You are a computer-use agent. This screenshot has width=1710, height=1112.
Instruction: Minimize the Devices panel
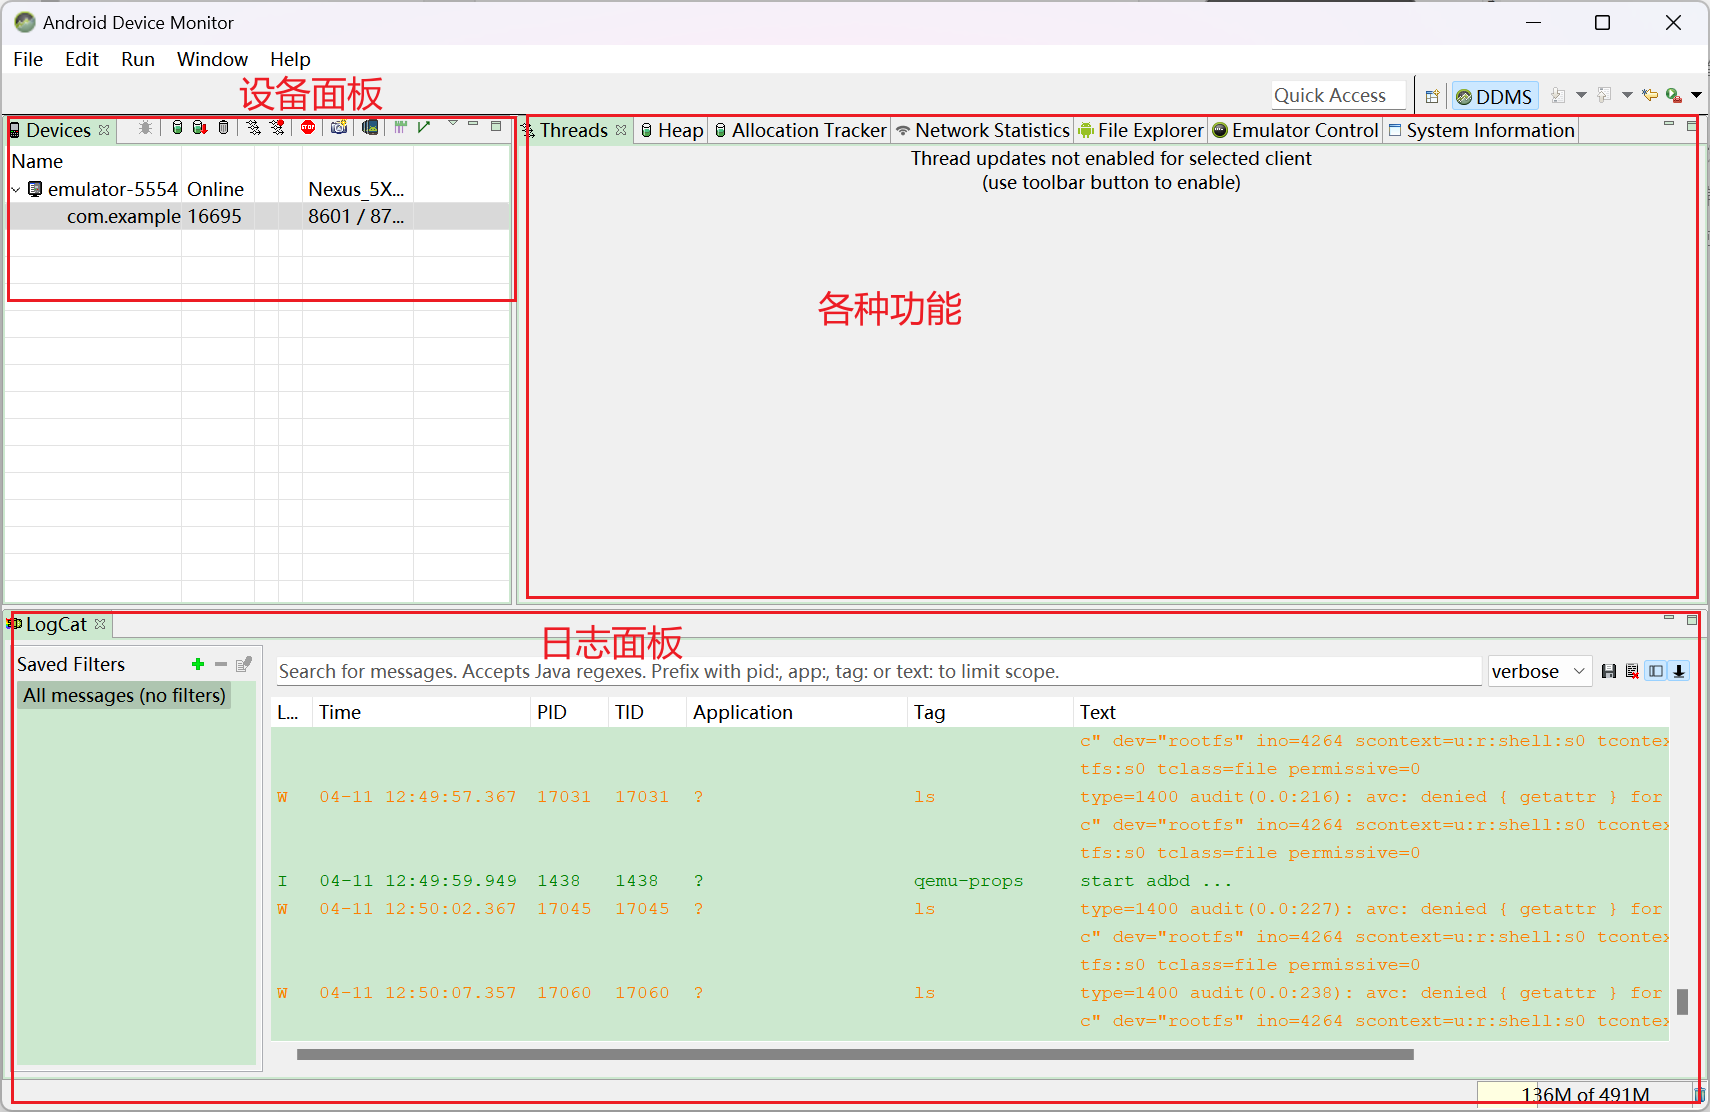point(474,124)
